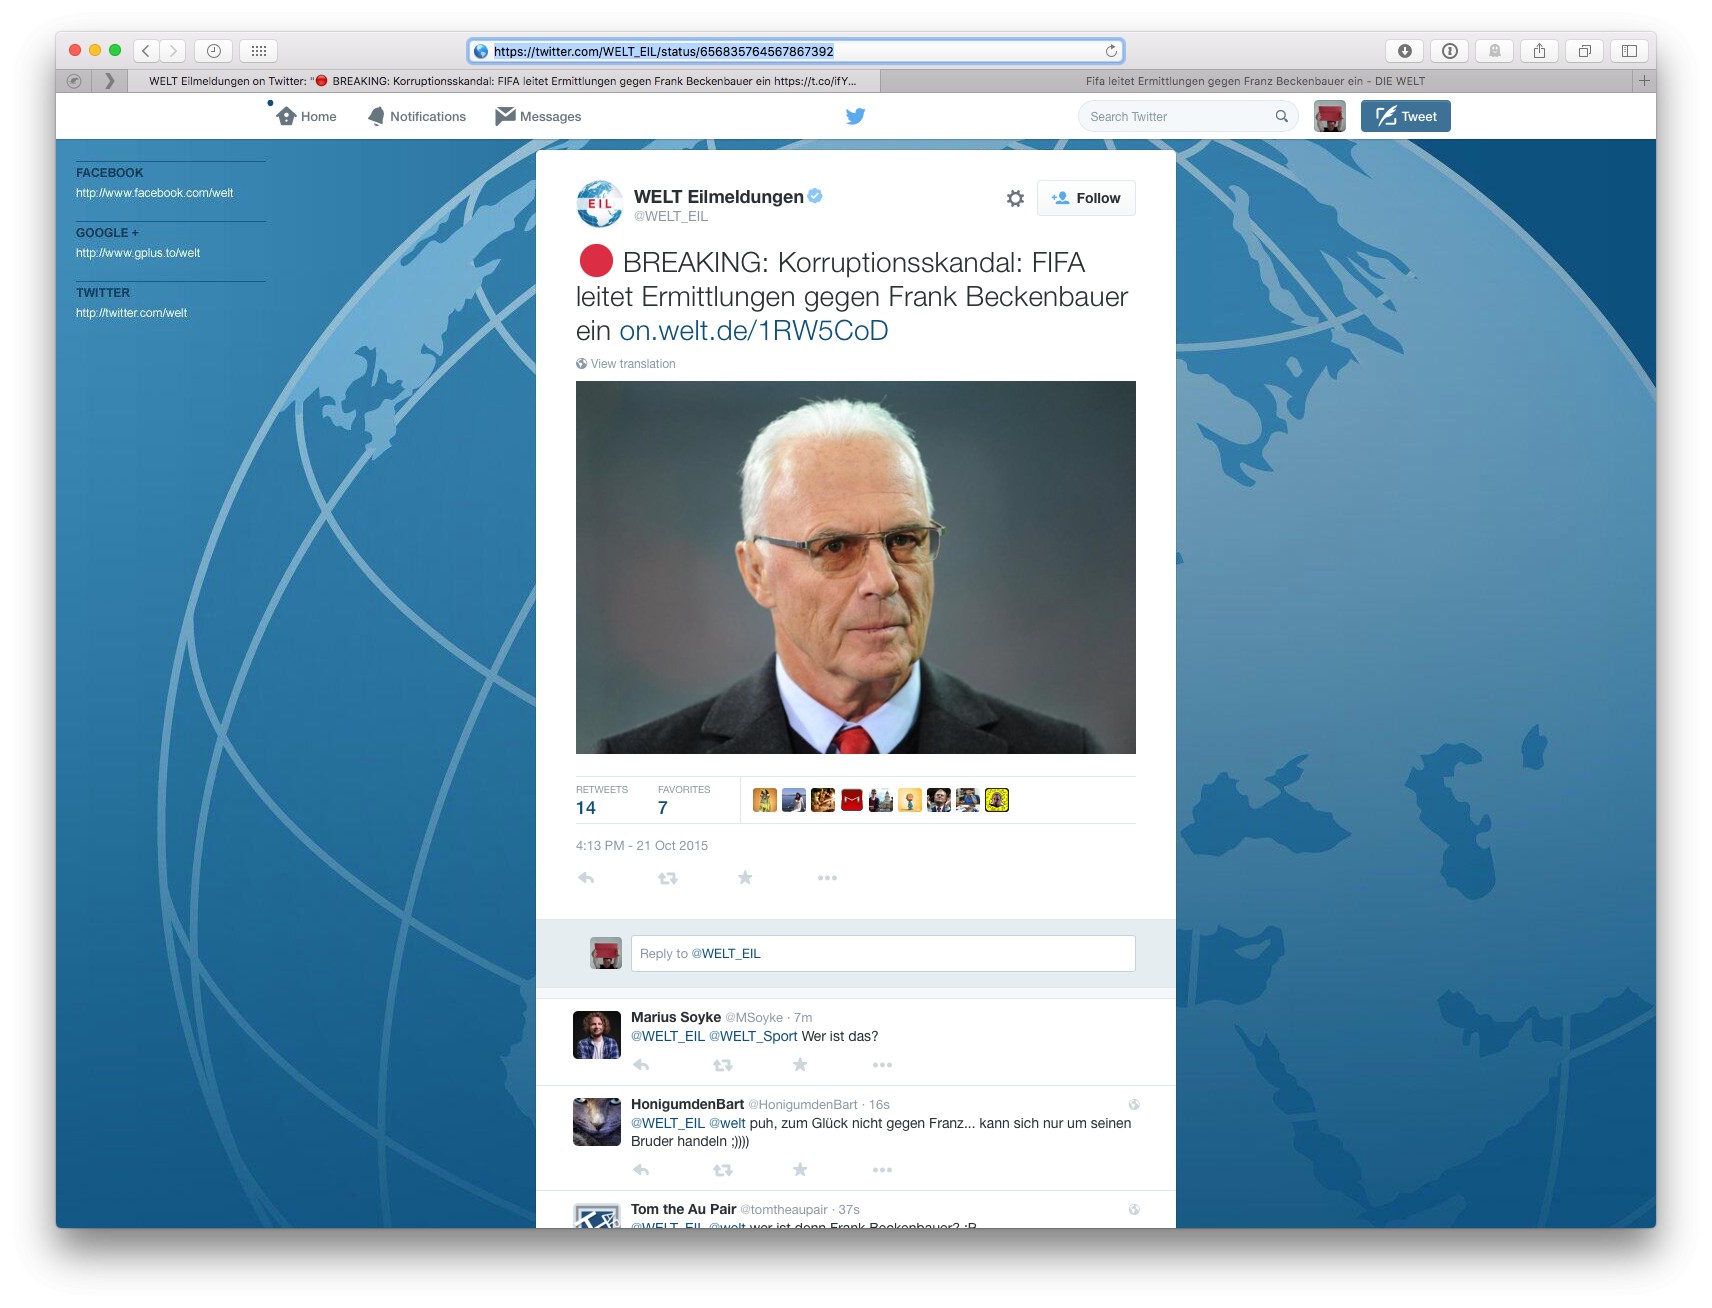Click yellow Snapchat-style avatar in row
The height and width of the screenshot is (1308, 1712).
pos(997,800)
